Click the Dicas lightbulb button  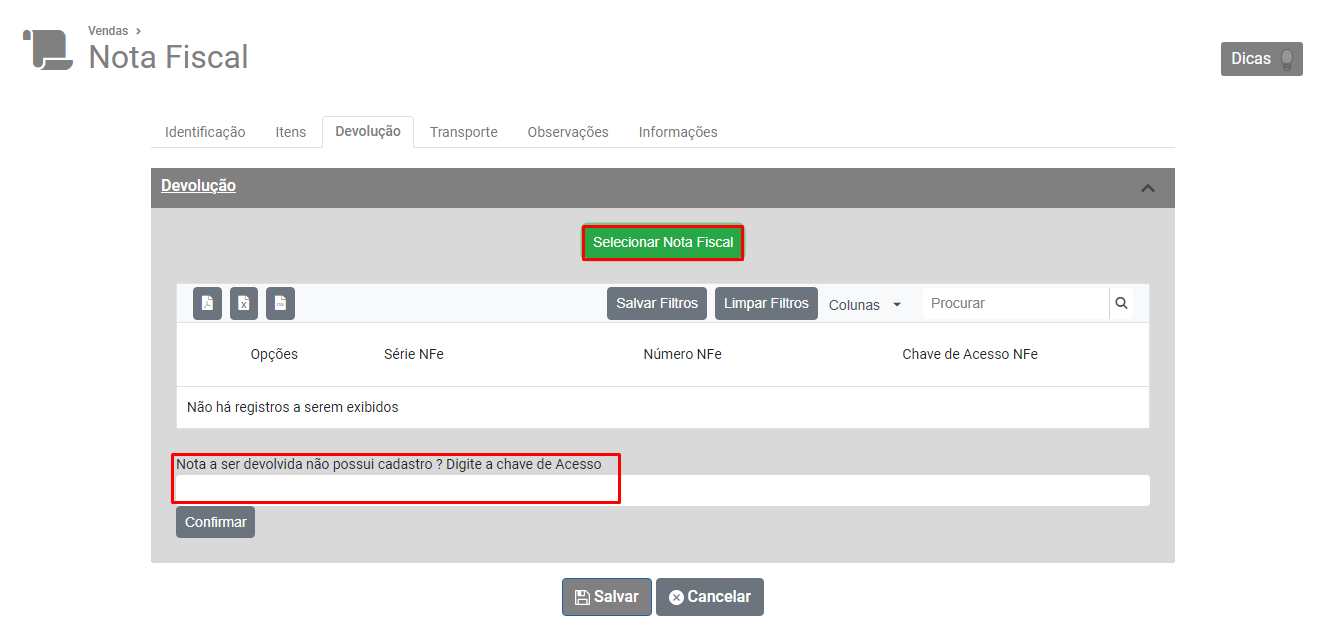coord(1261,59)
